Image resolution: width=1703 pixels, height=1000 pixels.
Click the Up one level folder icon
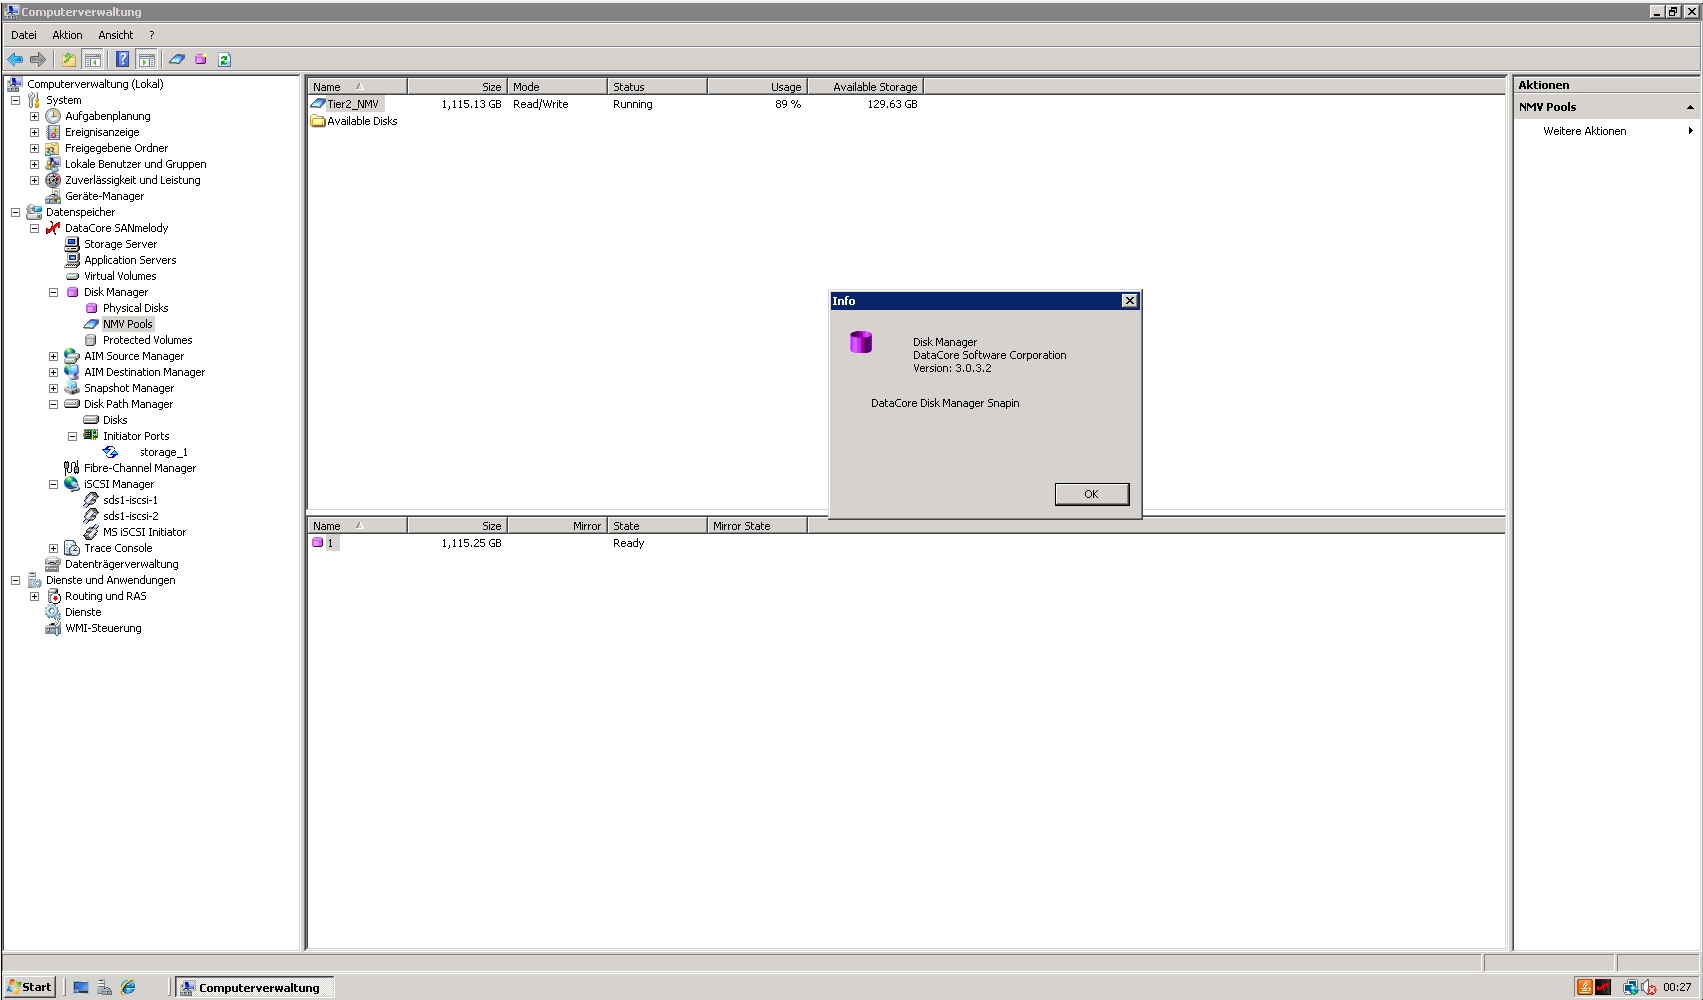point(68,60)
